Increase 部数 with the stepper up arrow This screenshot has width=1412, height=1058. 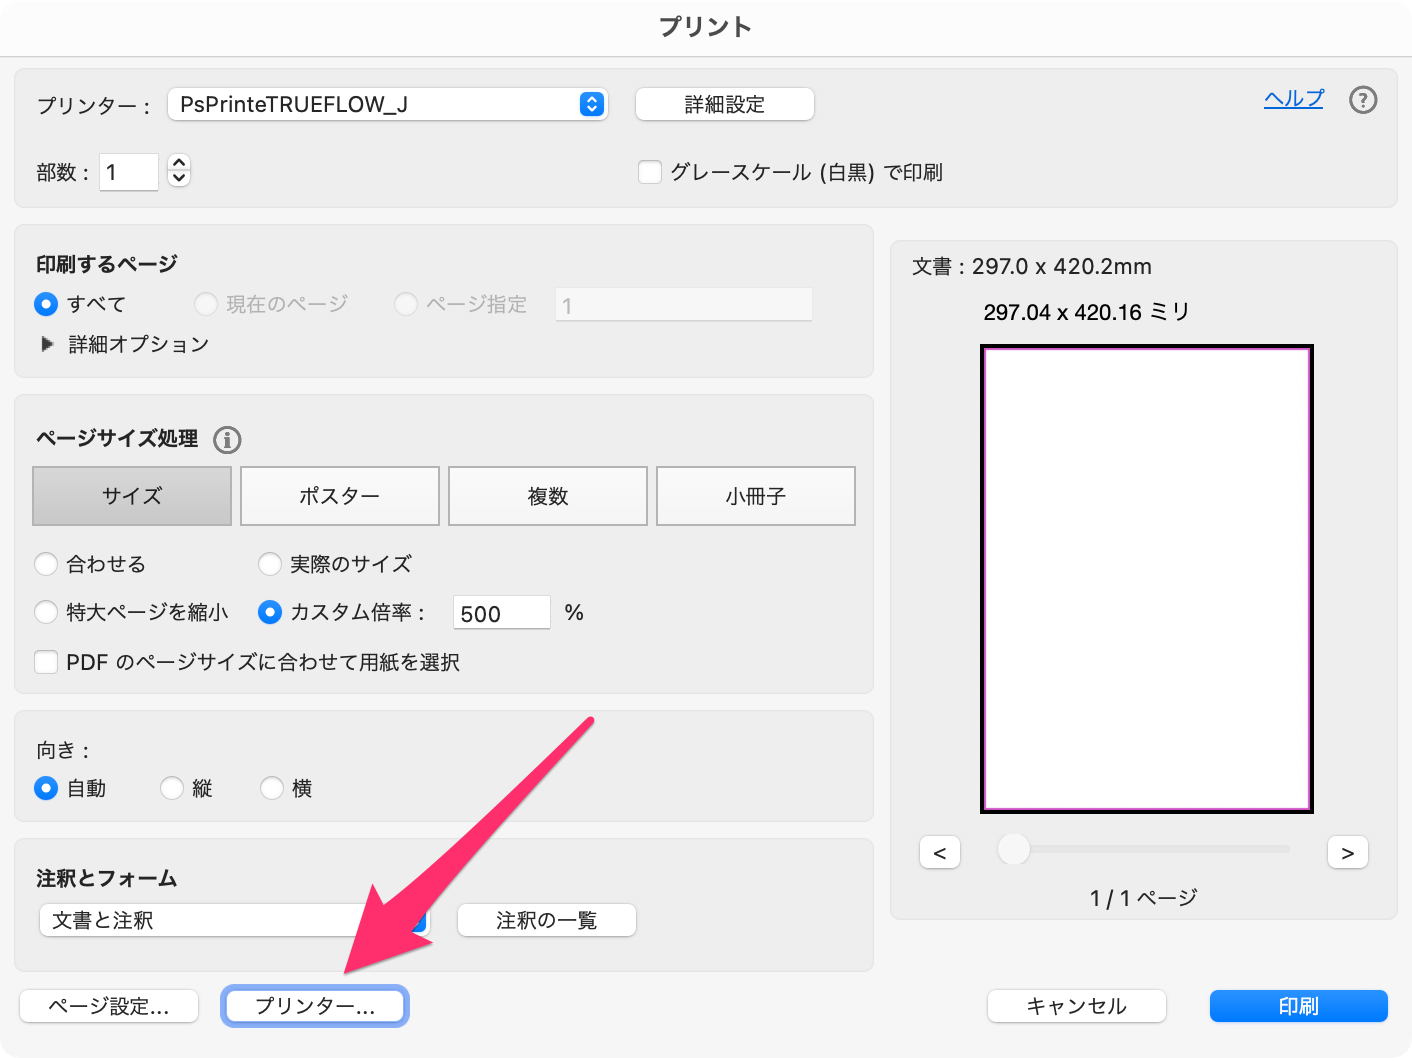point(177,164)
